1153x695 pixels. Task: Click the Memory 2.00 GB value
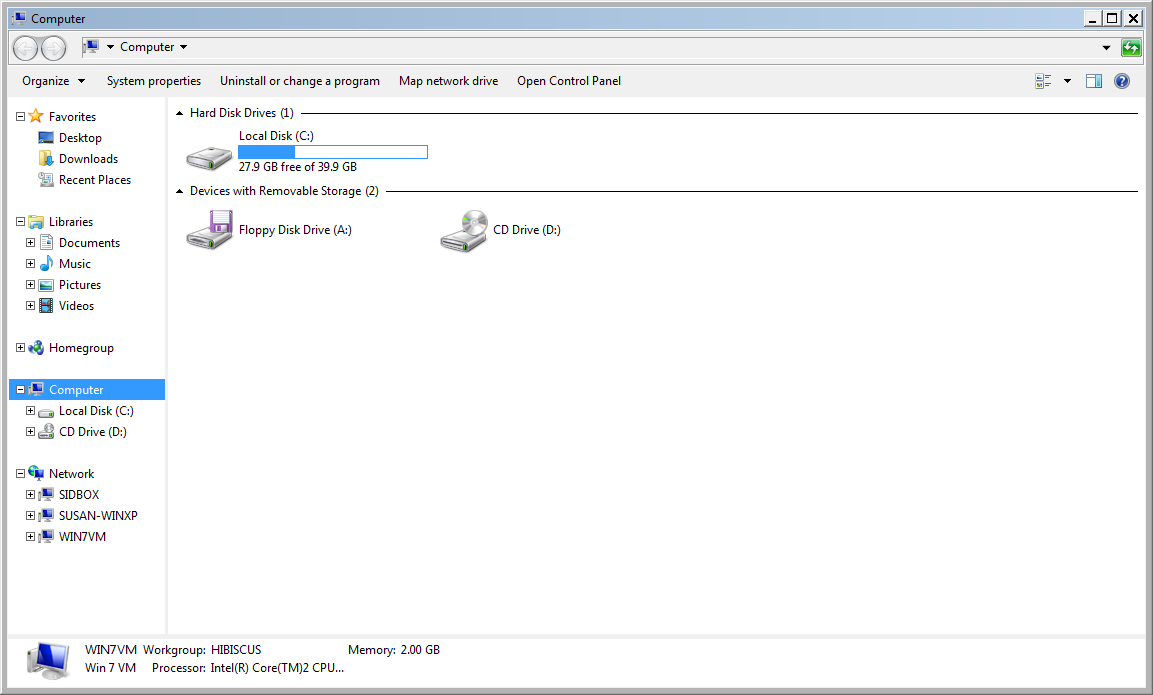[x=420, y=649]
